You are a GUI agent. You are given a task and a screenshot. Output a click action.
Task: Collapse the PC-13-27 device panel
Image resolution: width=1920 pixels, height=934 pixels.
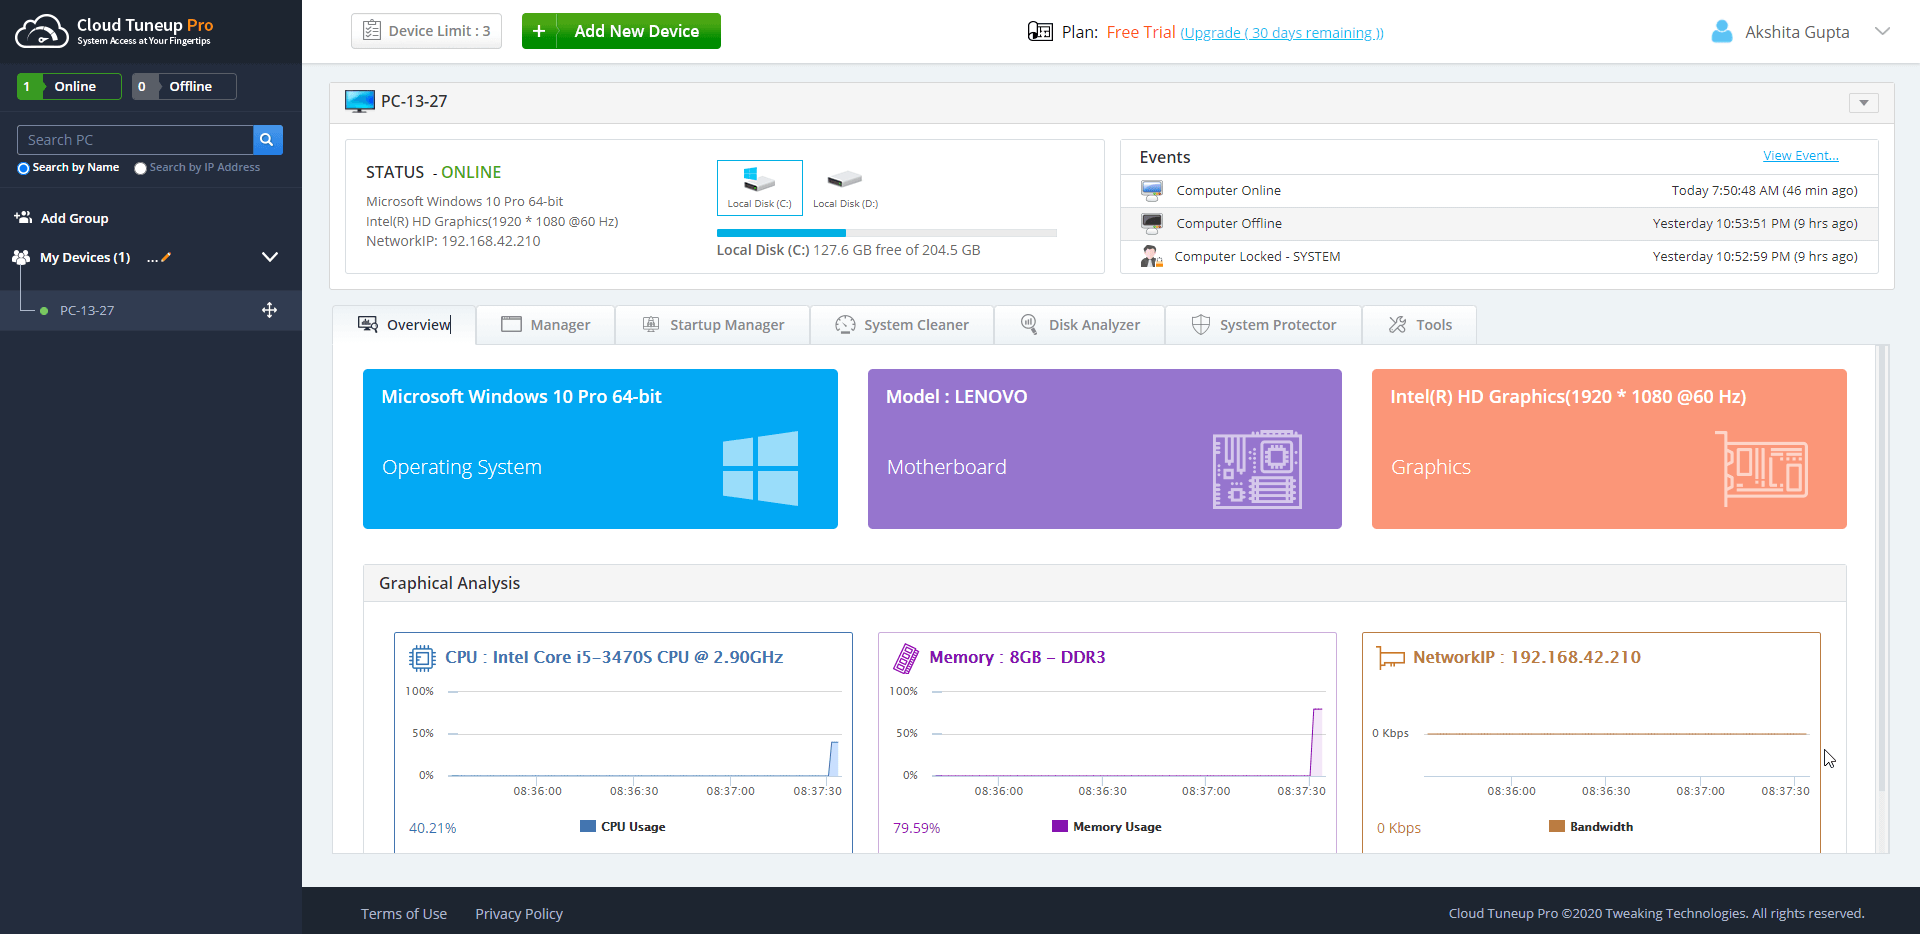point(1864,103)
